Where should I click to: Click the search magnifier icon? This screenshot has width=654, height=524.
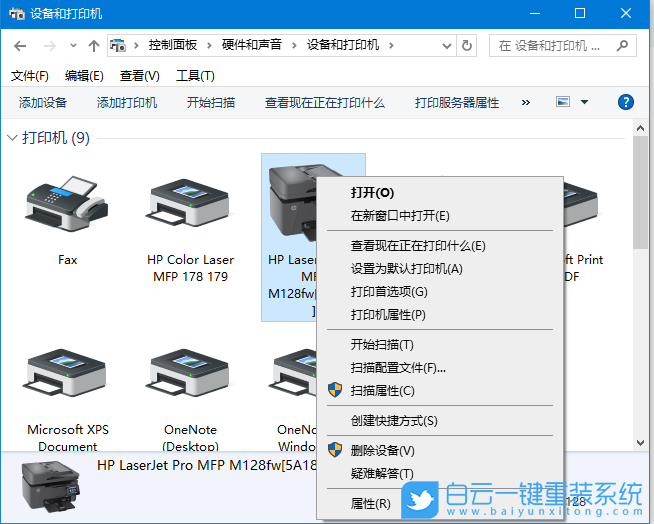click(622, 45)
